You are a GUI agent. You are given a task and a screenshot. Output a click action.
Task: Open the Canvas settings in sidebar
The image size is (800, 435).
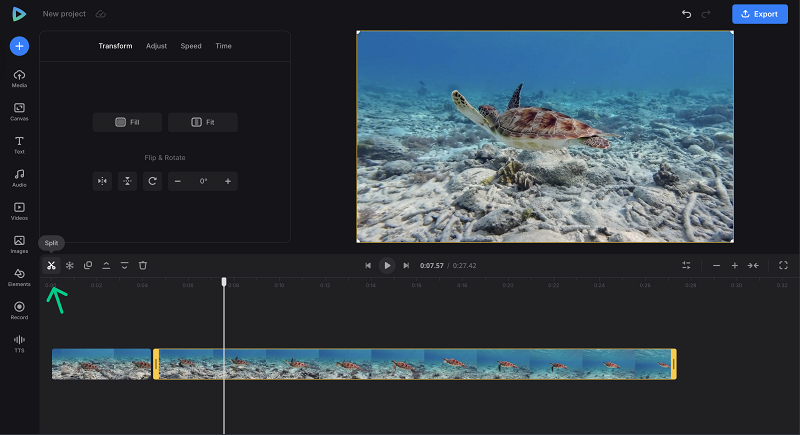(x=19, y=112)
